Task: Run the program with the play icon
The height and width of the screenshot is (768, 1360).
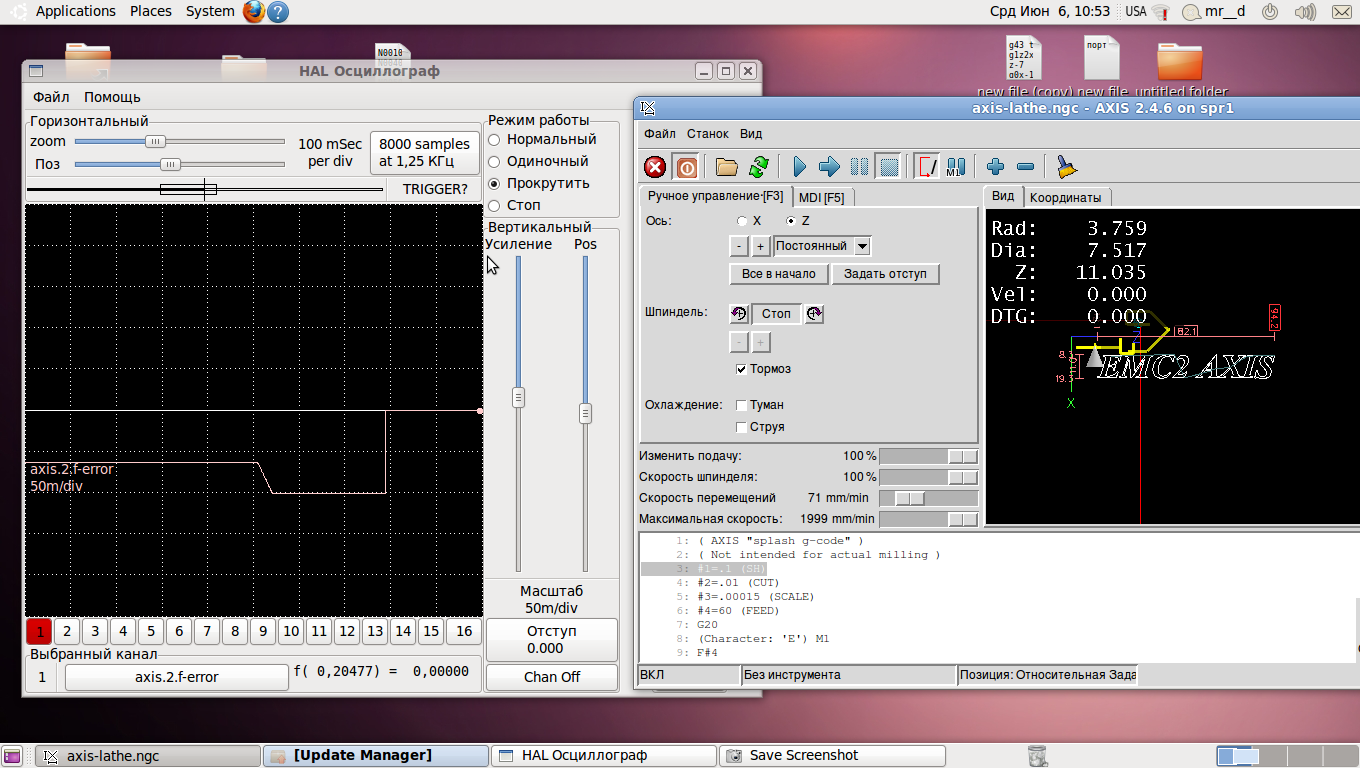Action: coord(799,167)
